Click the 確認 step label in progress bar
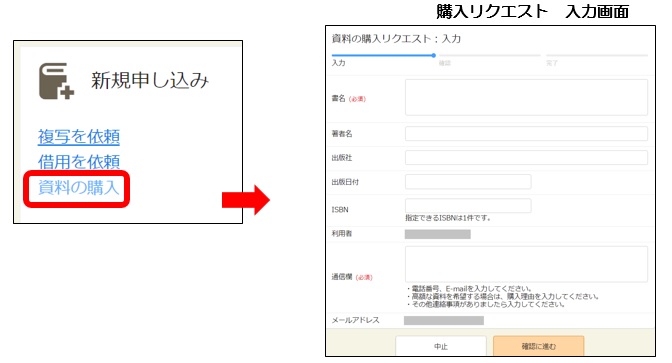 pos(445,63)
